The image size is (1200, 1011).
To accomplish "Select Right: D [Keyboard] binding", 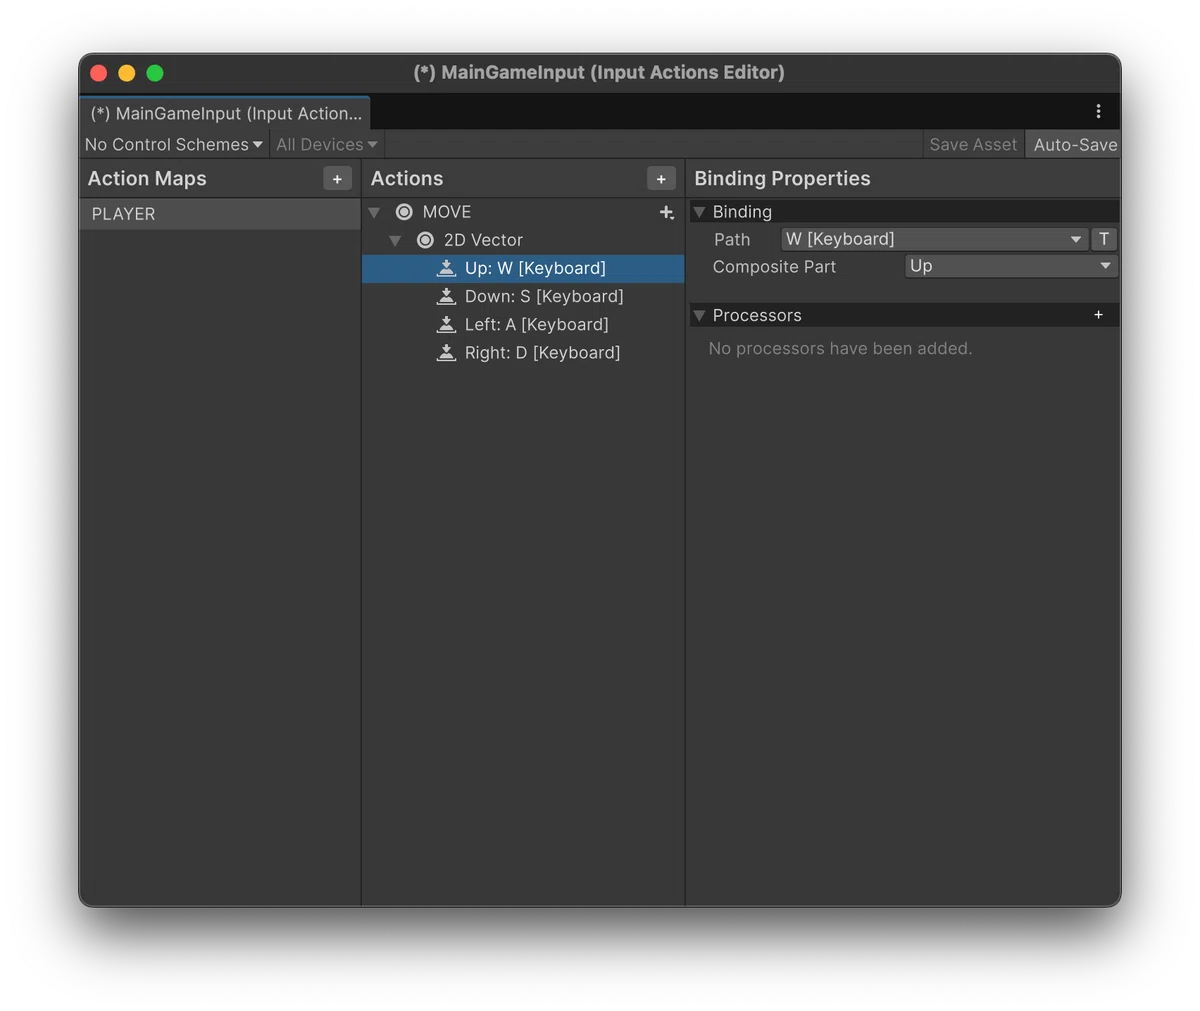I will pyautogui.click(x=523, y=352).
